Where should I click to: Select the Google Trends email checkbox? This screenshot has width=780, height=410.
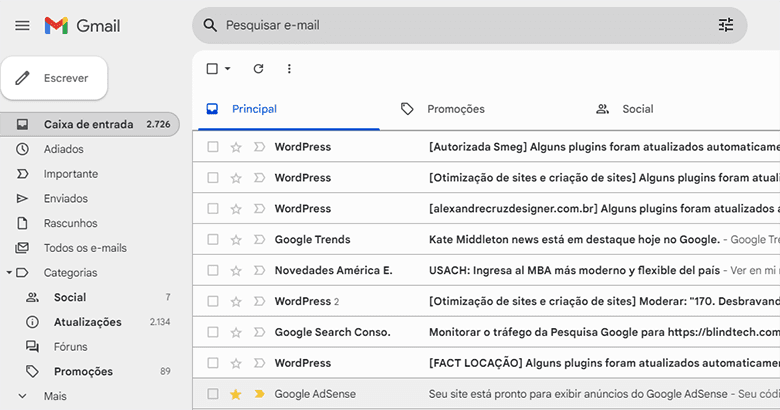click(x=213, y=240)
